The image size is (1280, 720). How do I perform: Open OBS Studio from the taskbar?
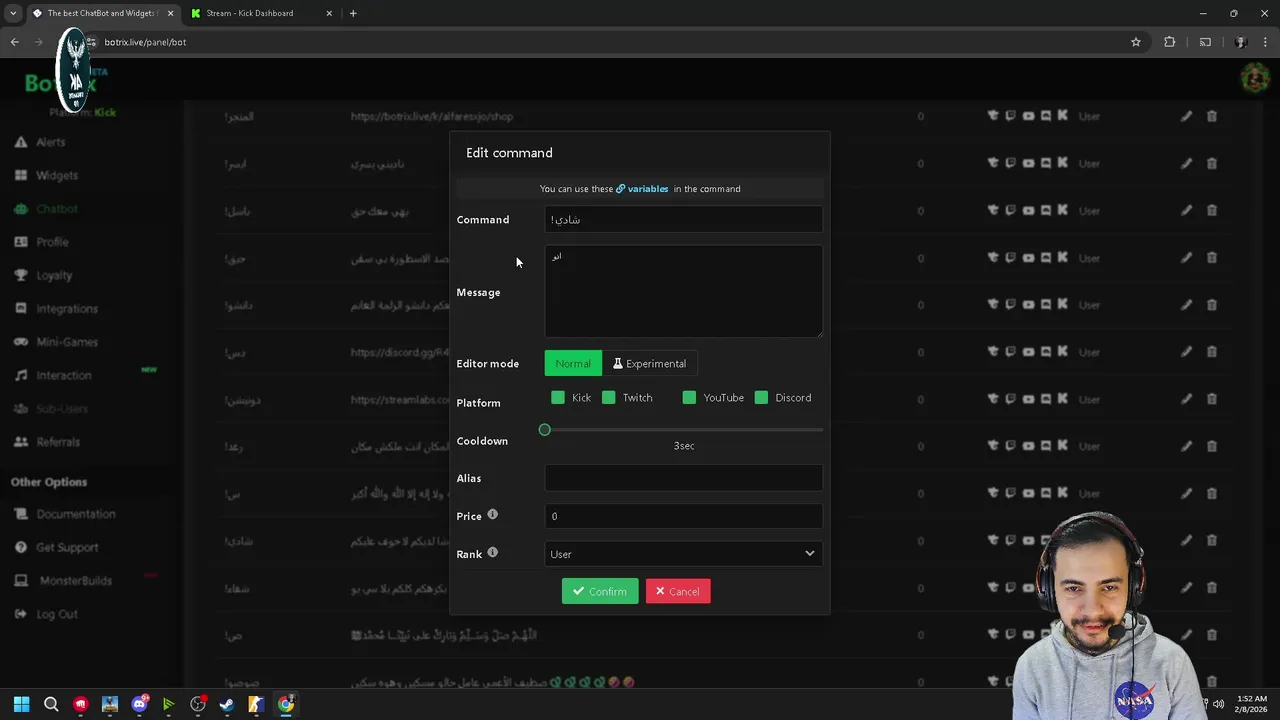[197, 704]
